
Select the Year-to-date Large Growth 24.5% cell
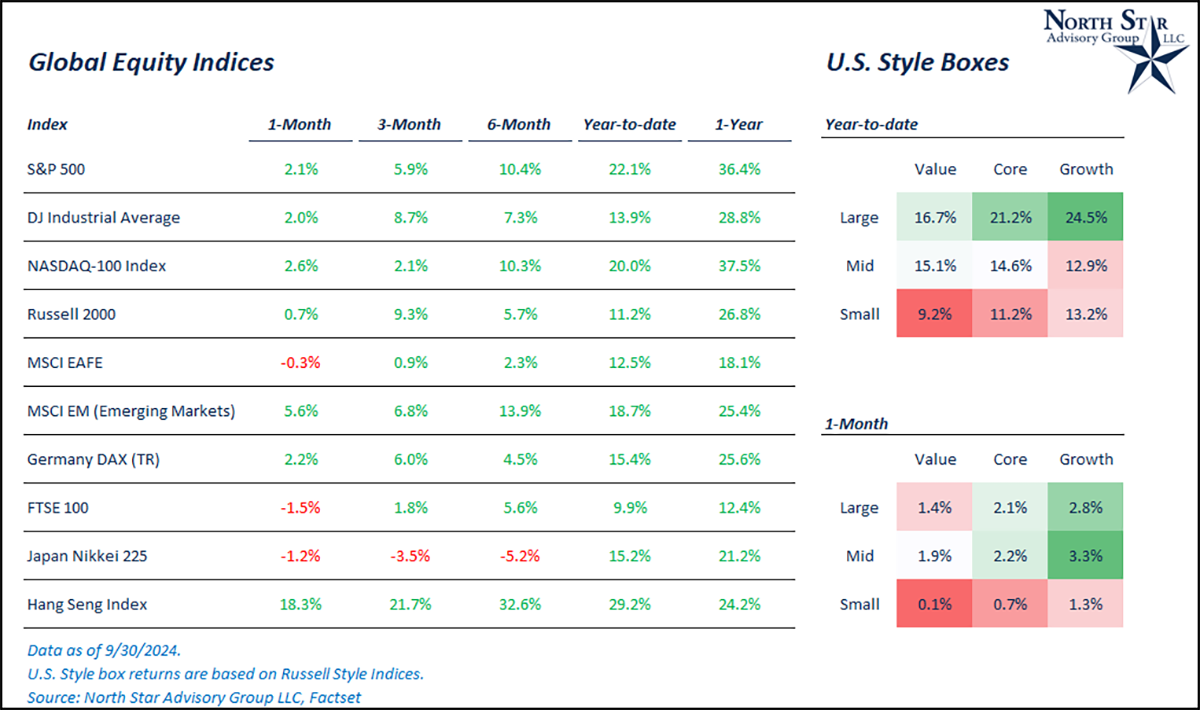[x=1086, y=218]
